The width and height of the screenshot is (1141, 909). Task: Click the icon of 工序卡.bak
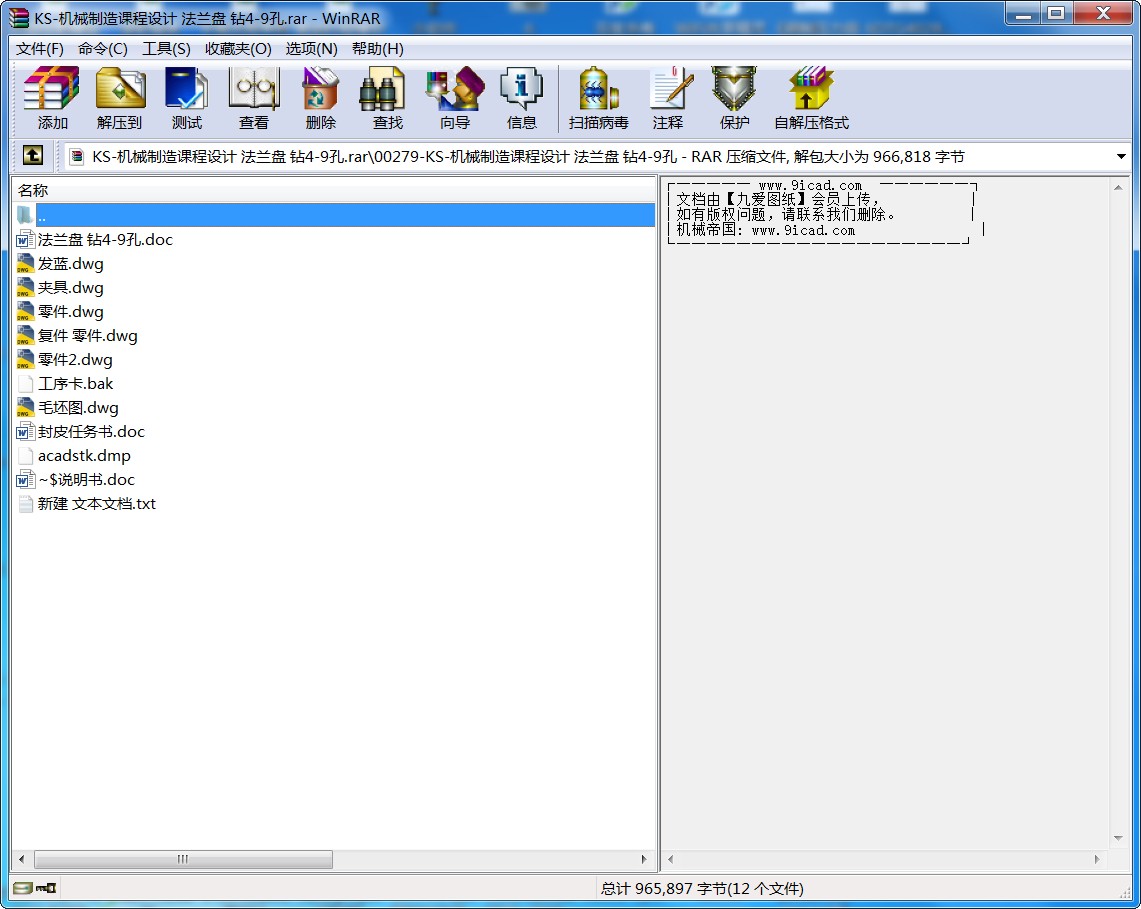point(25,384)
